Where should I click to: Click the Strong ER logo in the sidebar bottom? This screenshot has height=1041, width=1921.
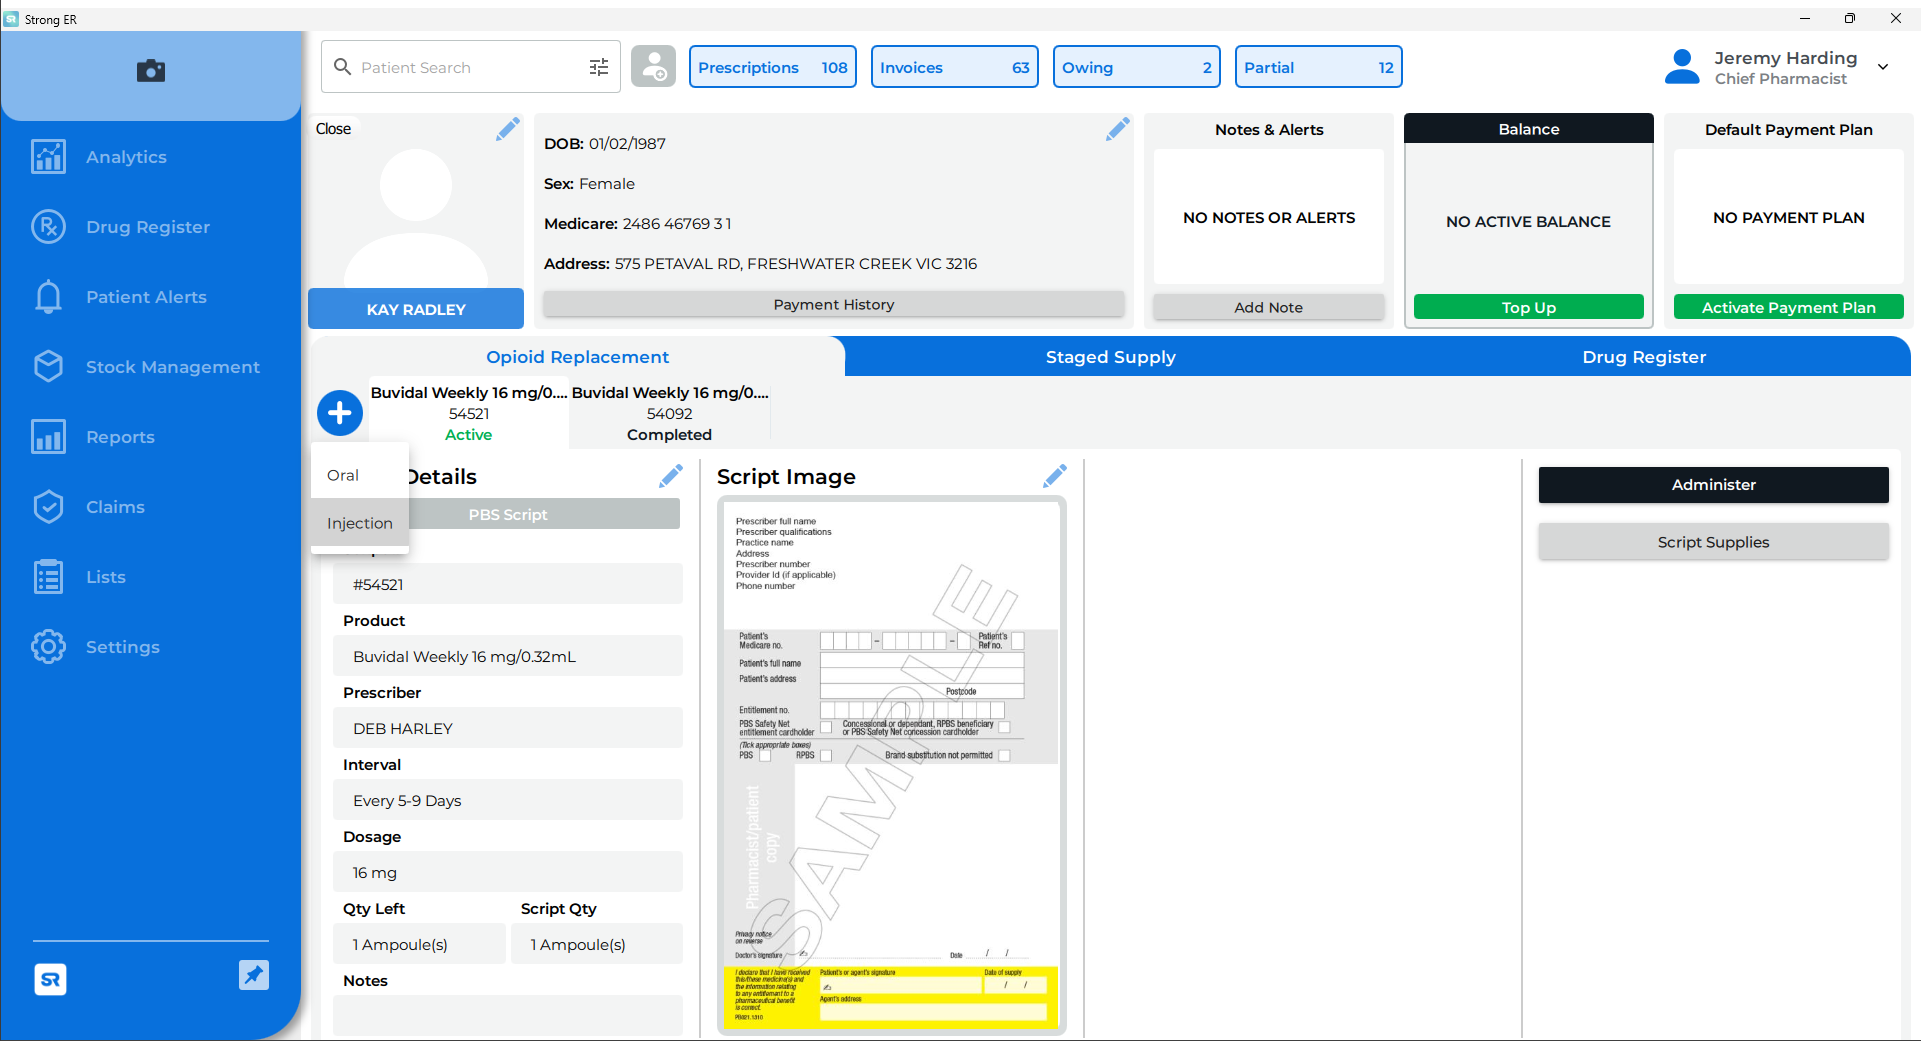(50, 979)
